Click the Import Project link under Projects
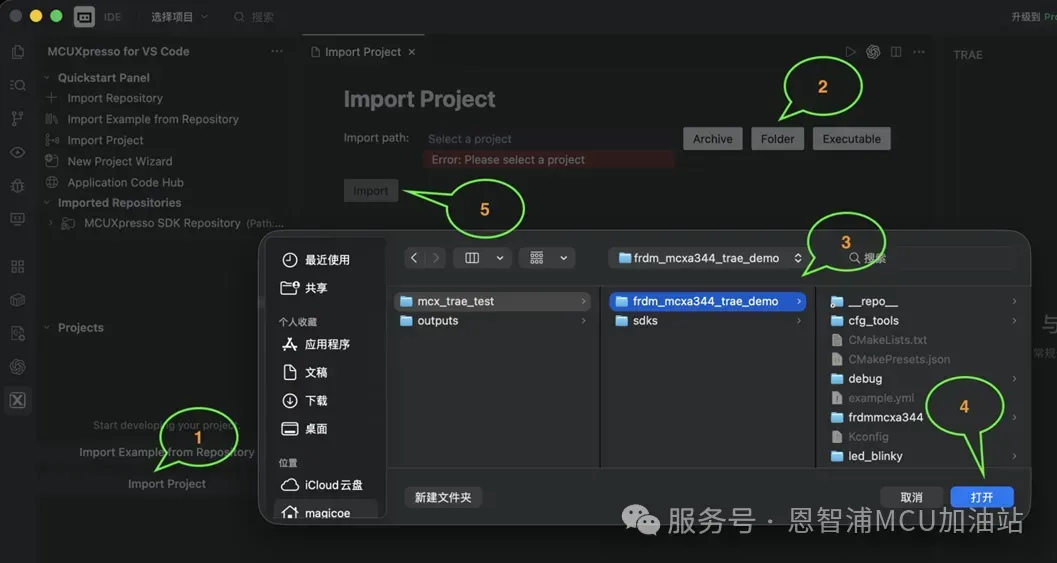Screen dimensions: 1057x563 coord(167,484)
